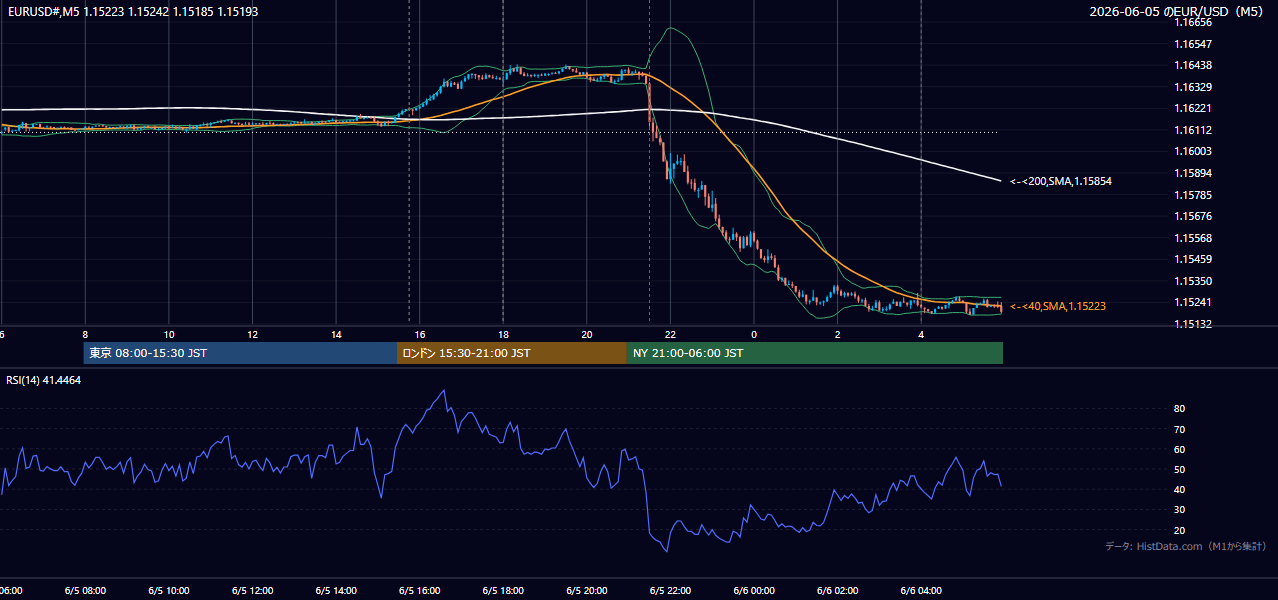Click price axis value 1.15132
Viewport: 1278px width, 600px height.
pyautogui.click(x=1193, y=324)
